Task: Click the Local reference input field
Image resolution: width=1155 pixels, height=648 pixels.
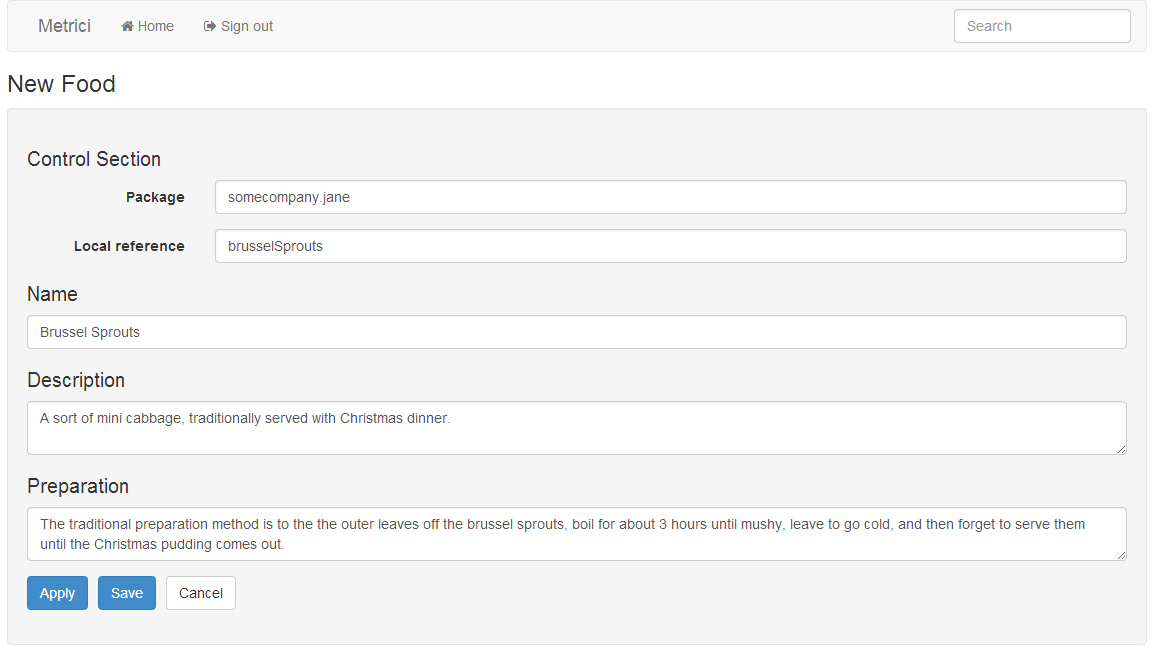Action: [x=670, y=246]
